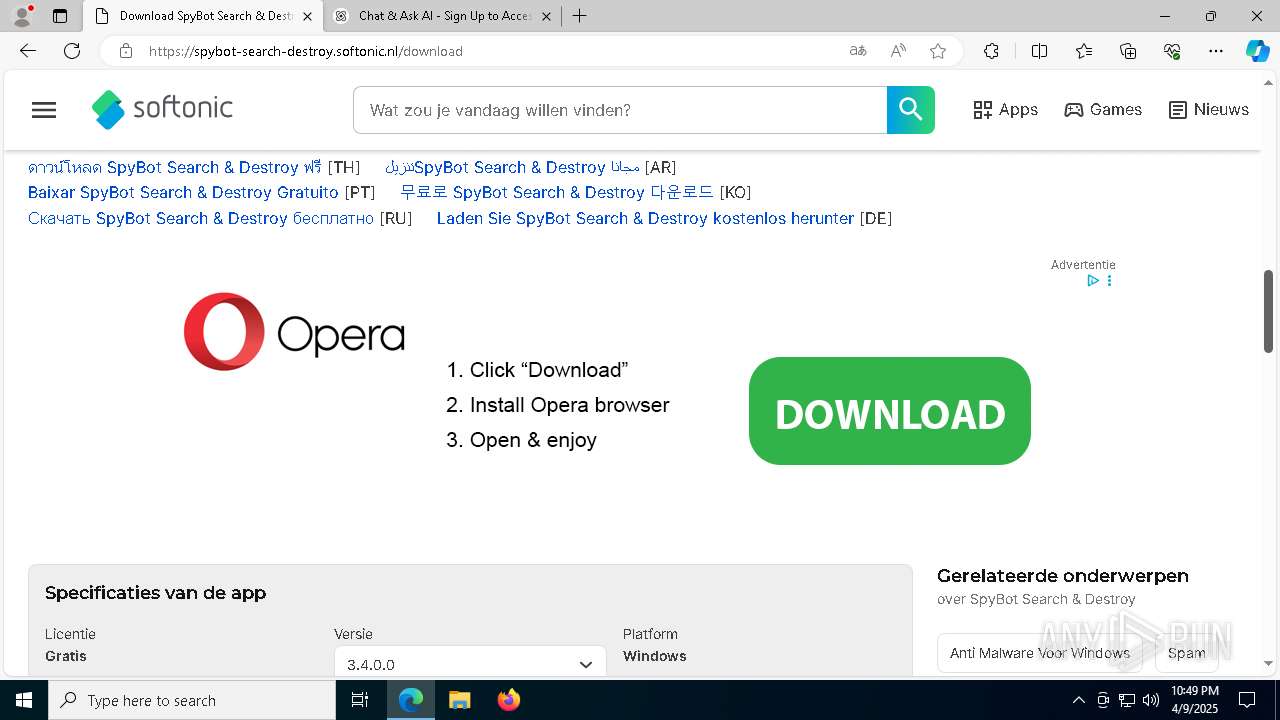Click the scrollbar down arrow

1268,663
